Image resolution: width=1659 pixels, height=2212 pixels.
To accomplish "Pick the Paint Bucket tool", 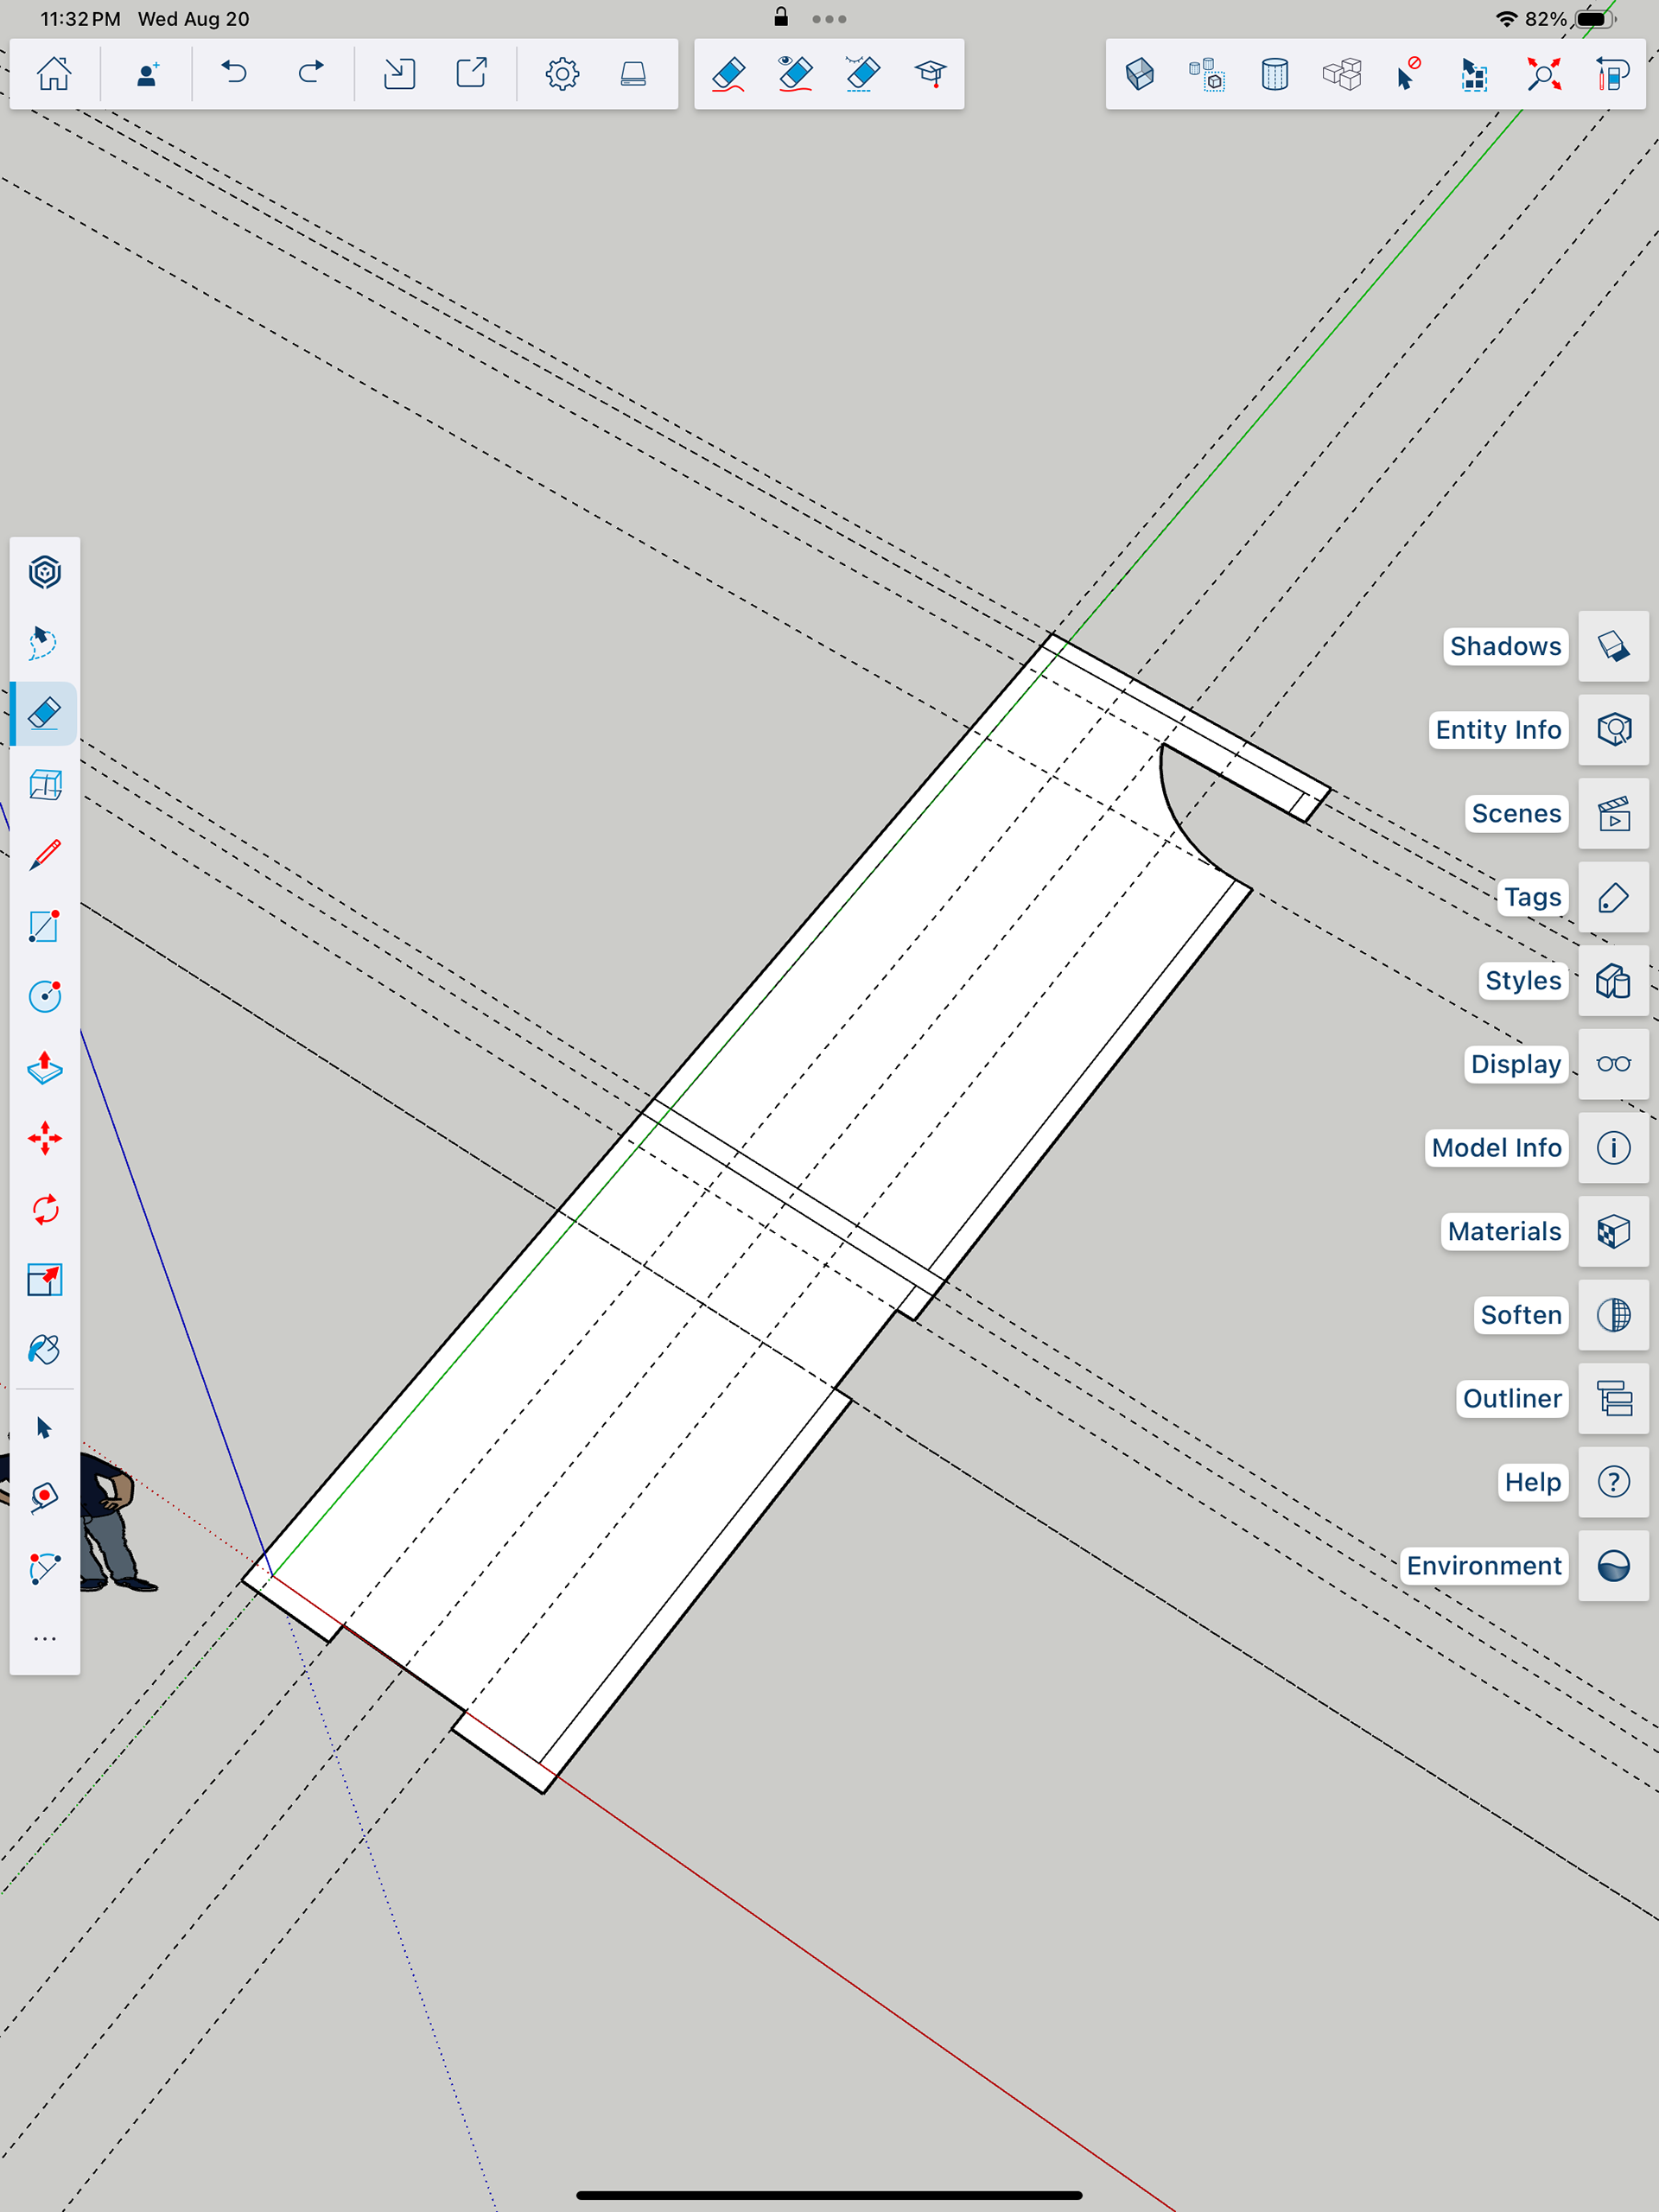I will coord(45,1350).
